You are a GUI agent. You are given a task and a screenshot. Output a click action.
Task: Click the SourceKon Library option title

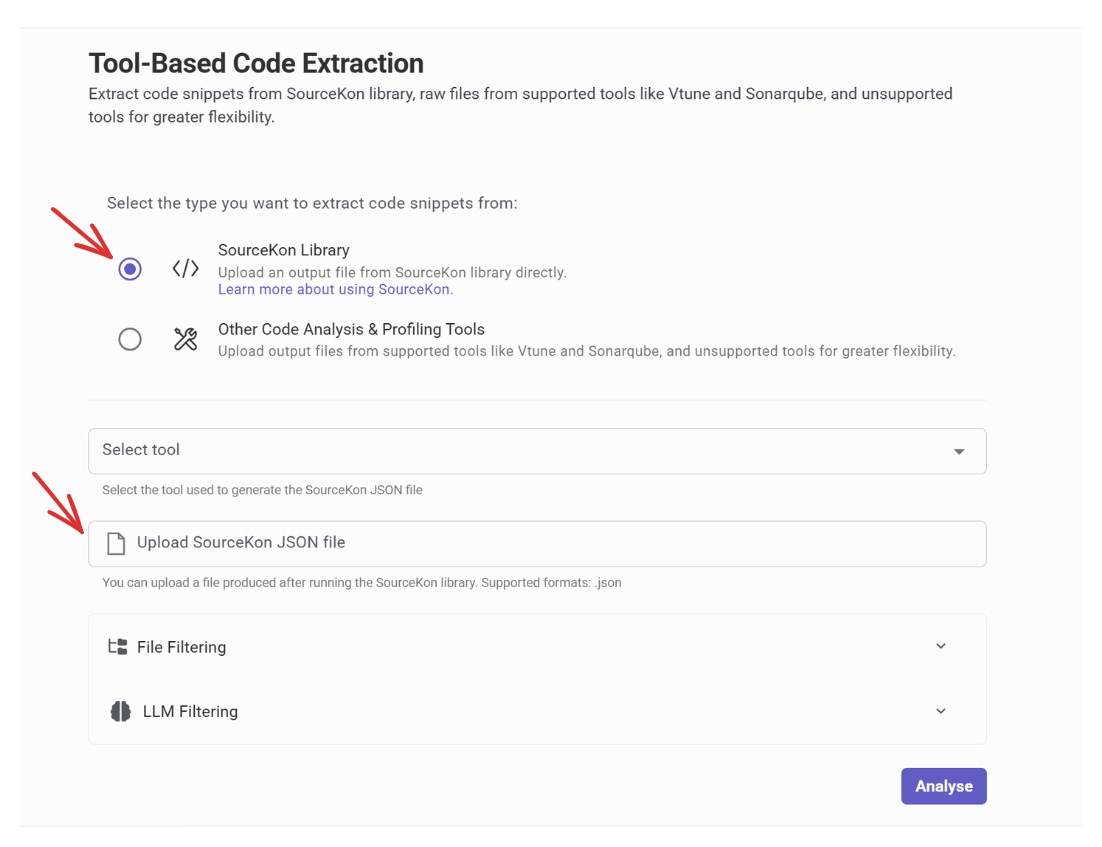tap(283, 250)
